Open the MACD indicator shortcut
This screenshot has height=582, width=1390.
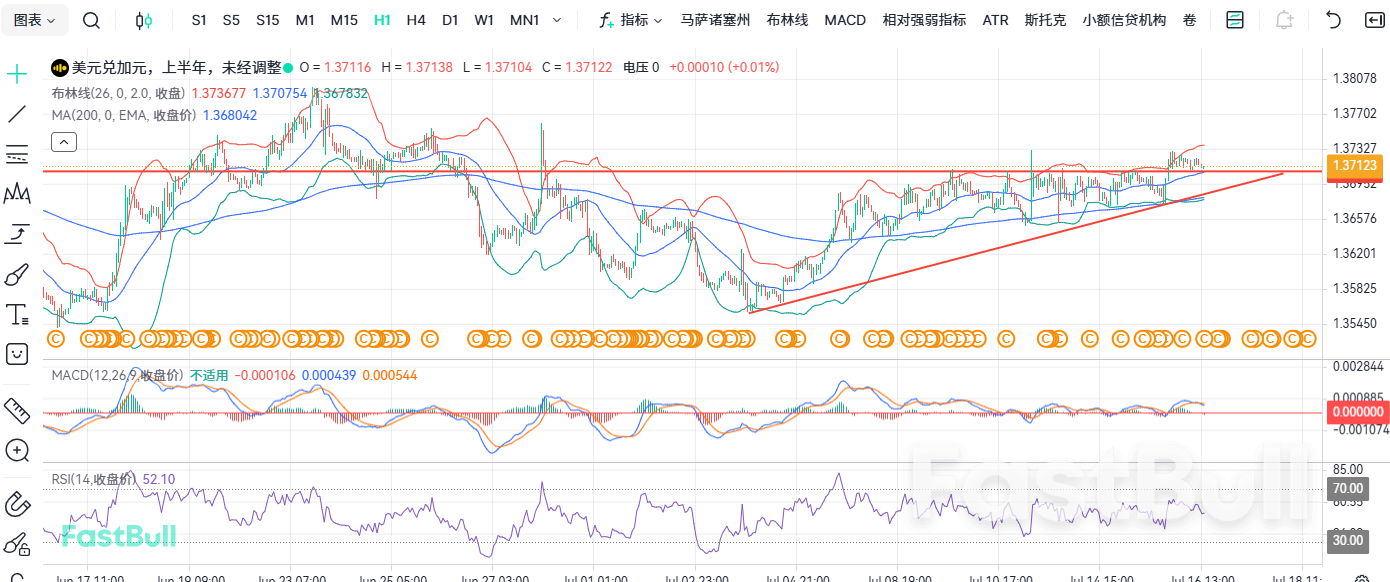[x=845, y=18]
